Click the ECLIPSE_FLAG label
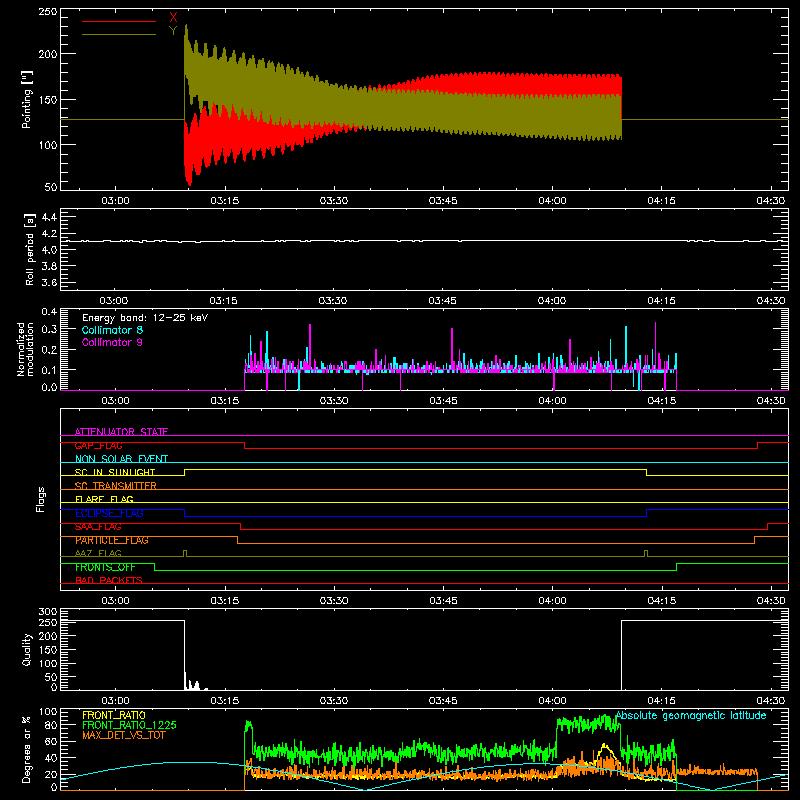 click(109, 513)
